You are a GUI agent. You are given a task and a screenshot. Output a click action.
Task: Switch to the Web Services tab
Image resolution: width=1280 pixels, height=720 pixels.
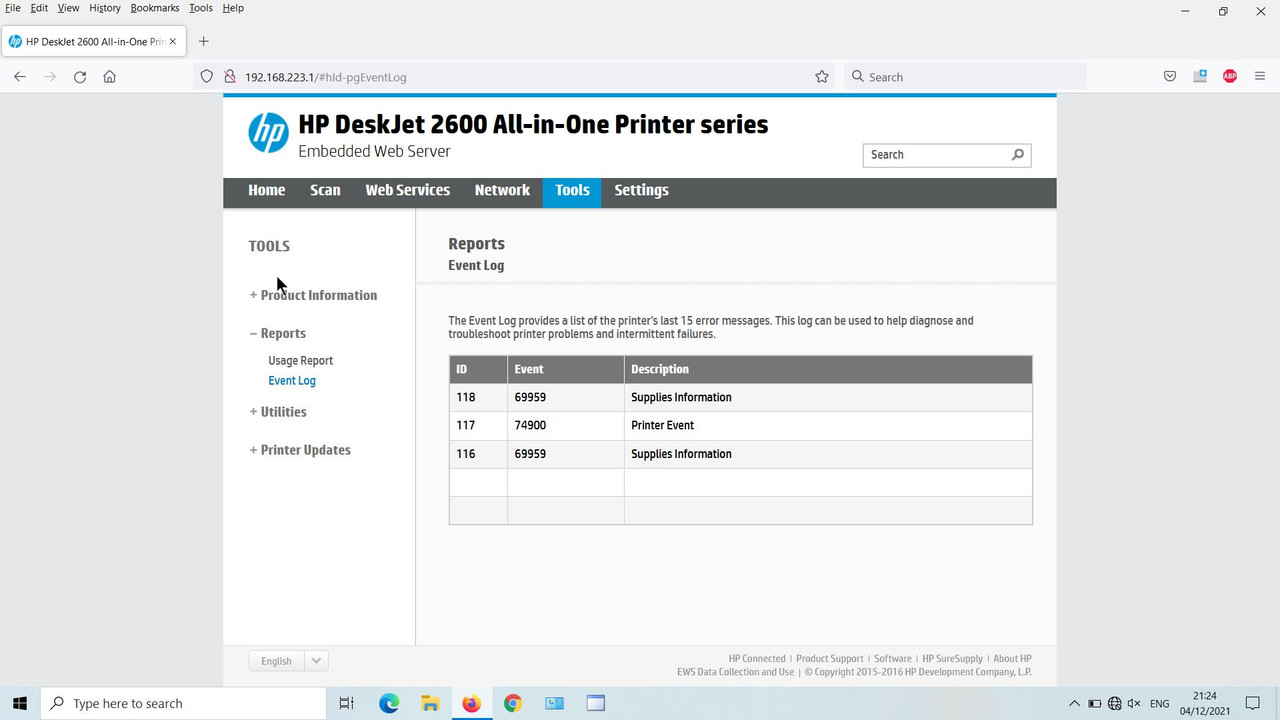pos(408,190)
